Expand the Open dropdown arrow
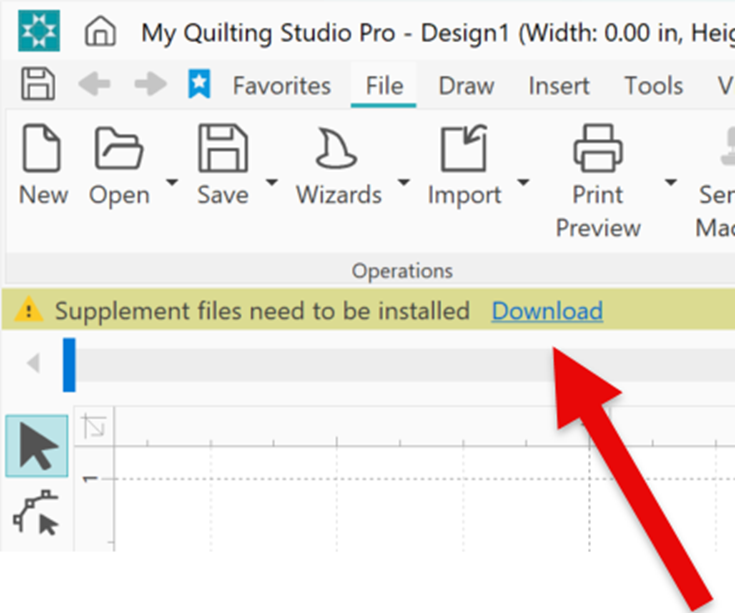The height and width of the screenshot is (613, 735). [x=172, y=182]
